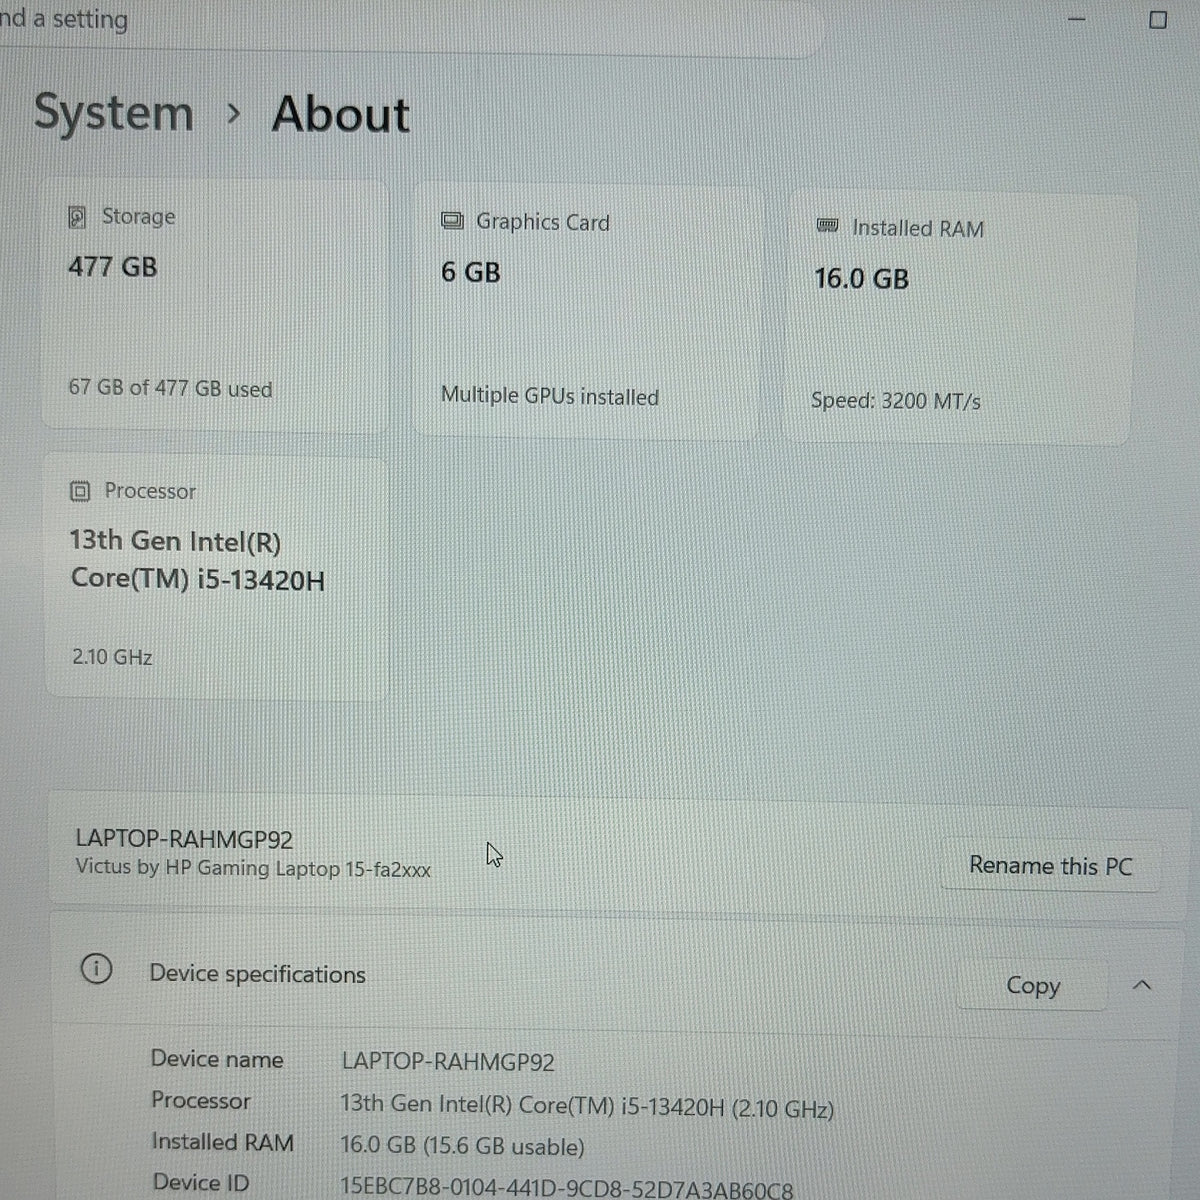Viewport: 1200px width, 1200px height.
Task: Click the Processor chip icon
Action: click(80, 491)
